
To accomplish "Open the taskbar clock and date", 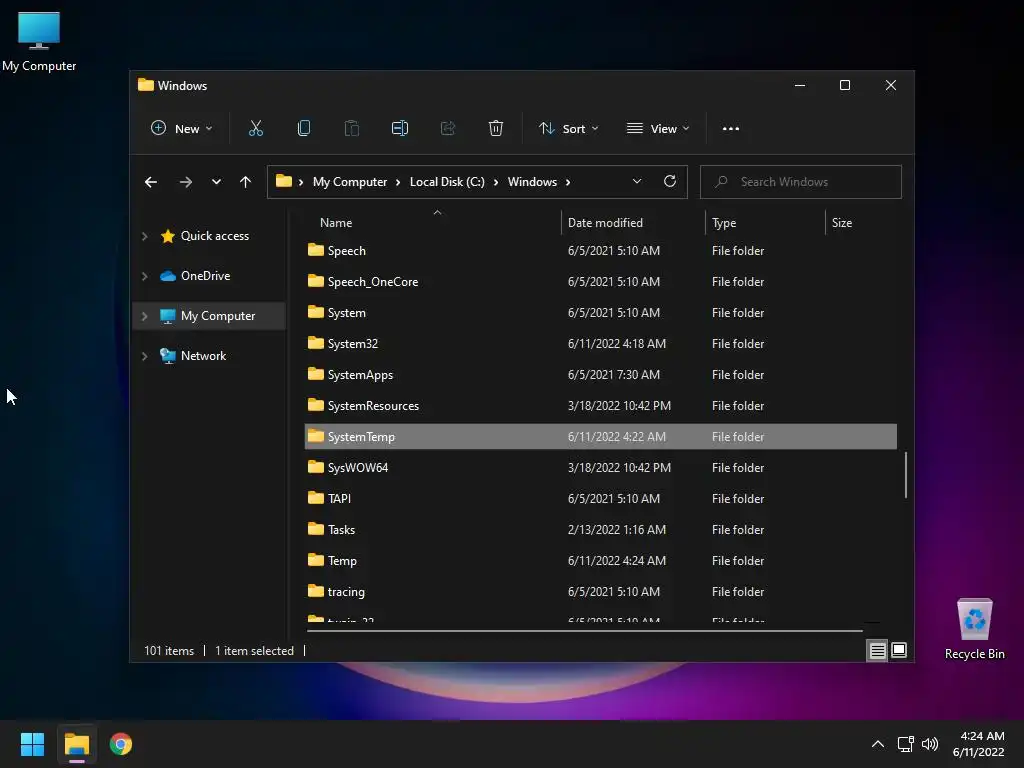I will tap(978, 744).
